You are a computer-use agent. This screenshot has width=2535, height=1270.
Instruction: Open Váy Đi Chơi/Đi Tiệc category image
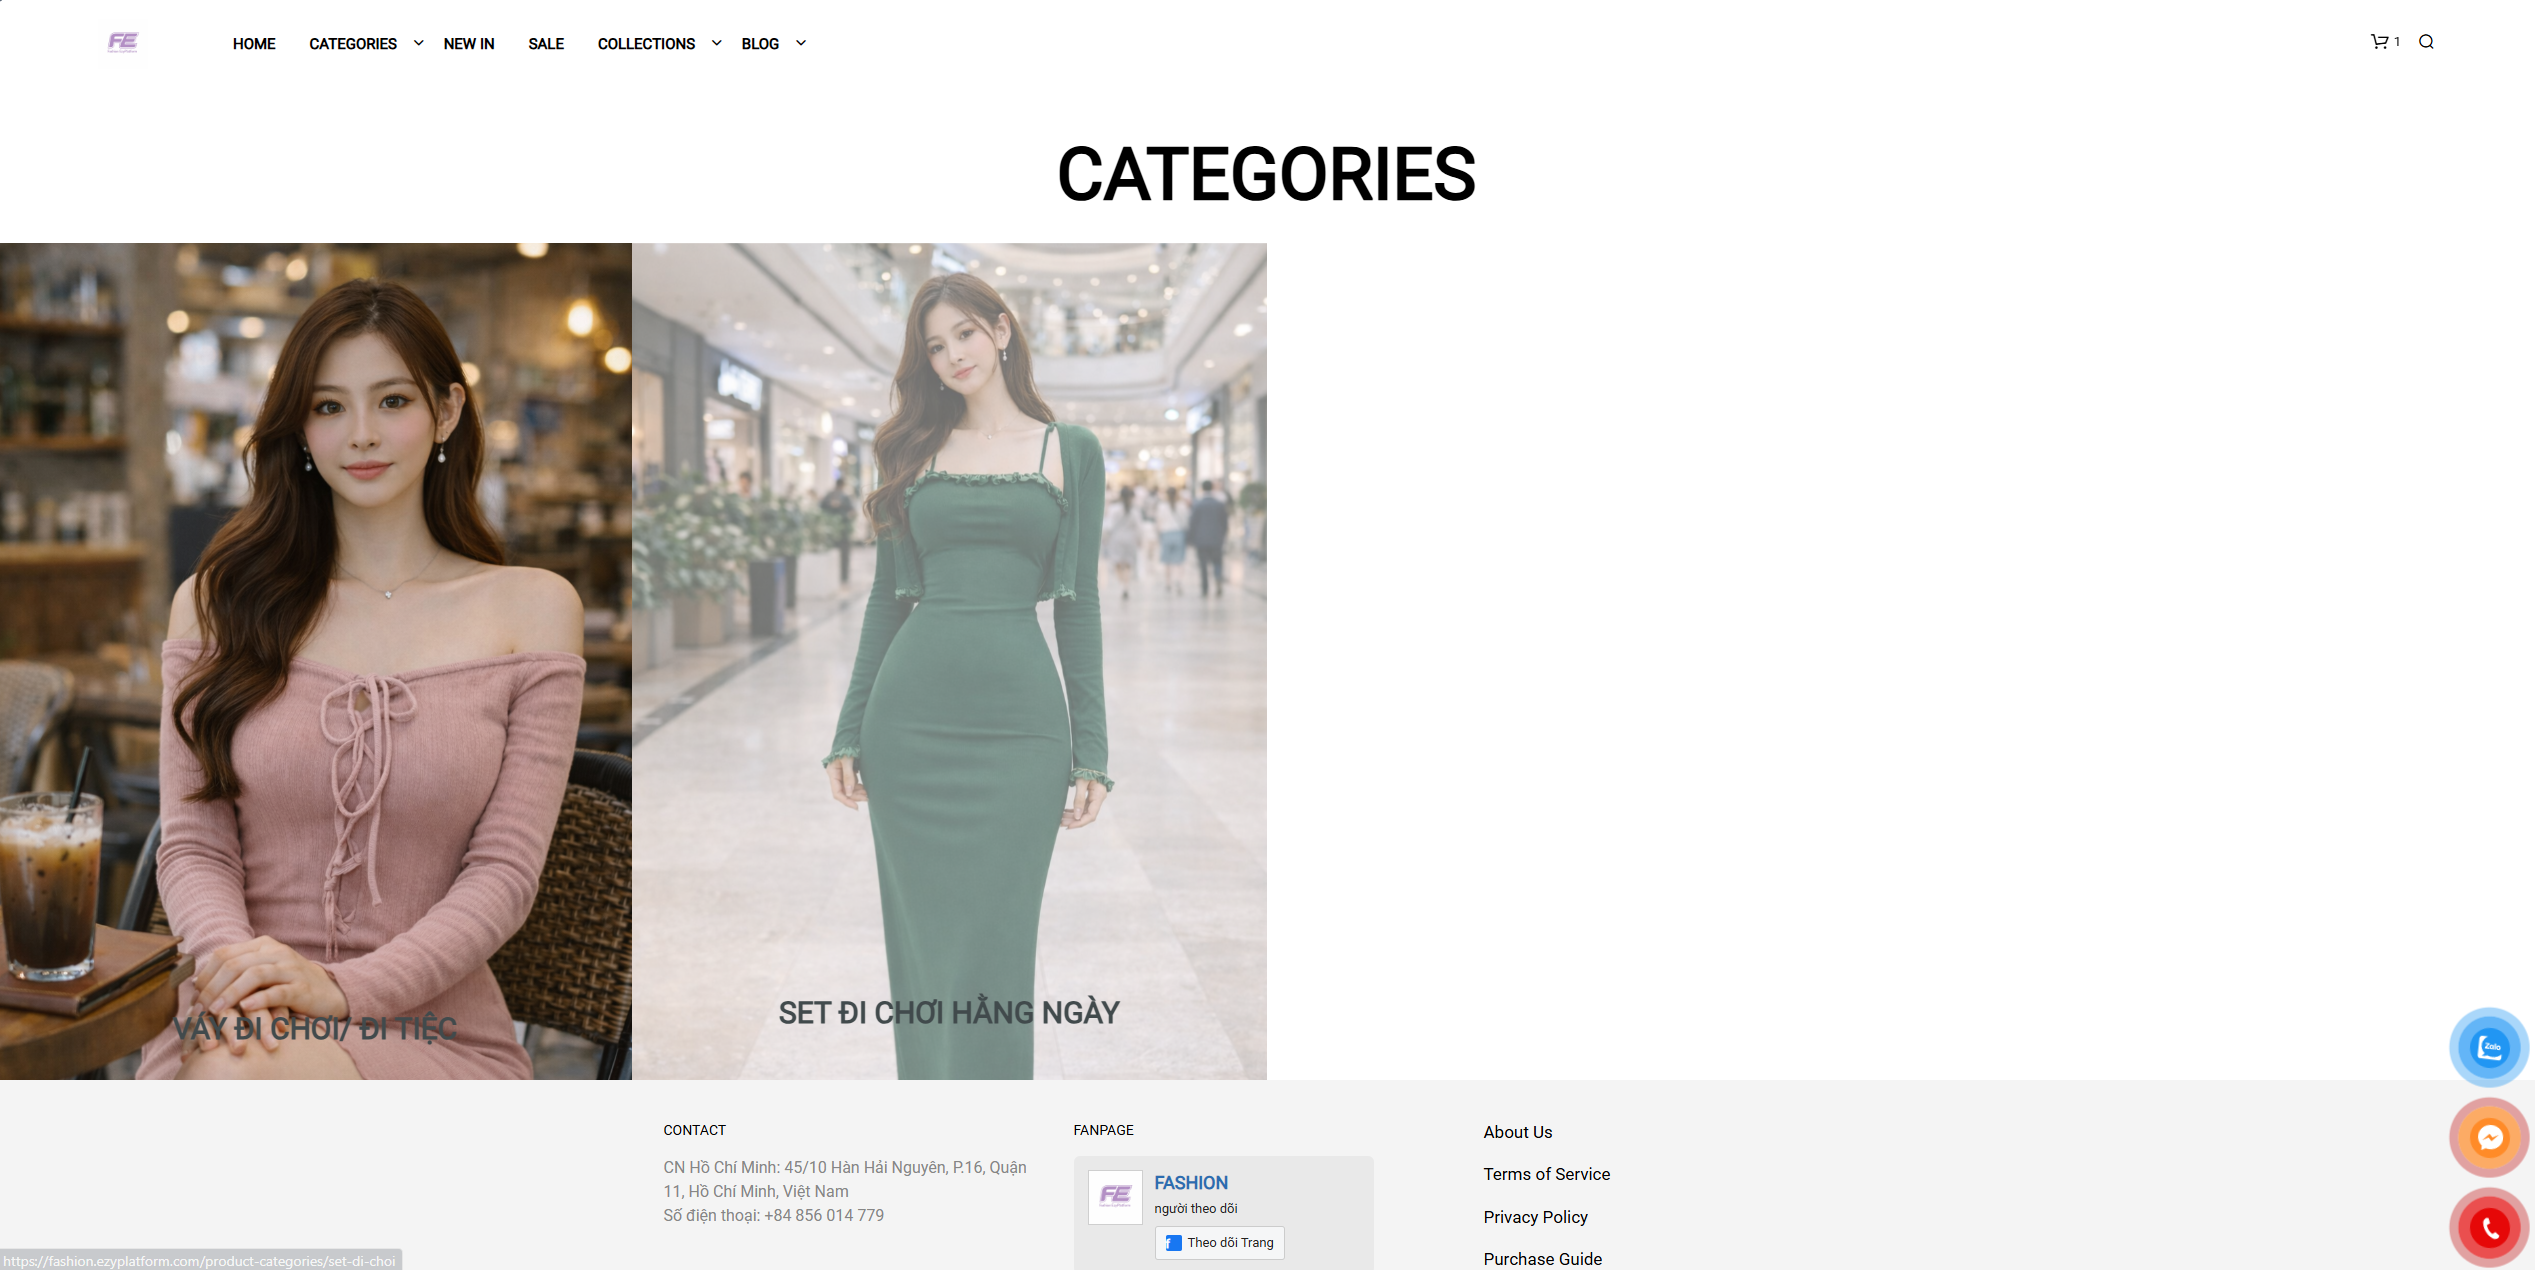click(315, 660)
